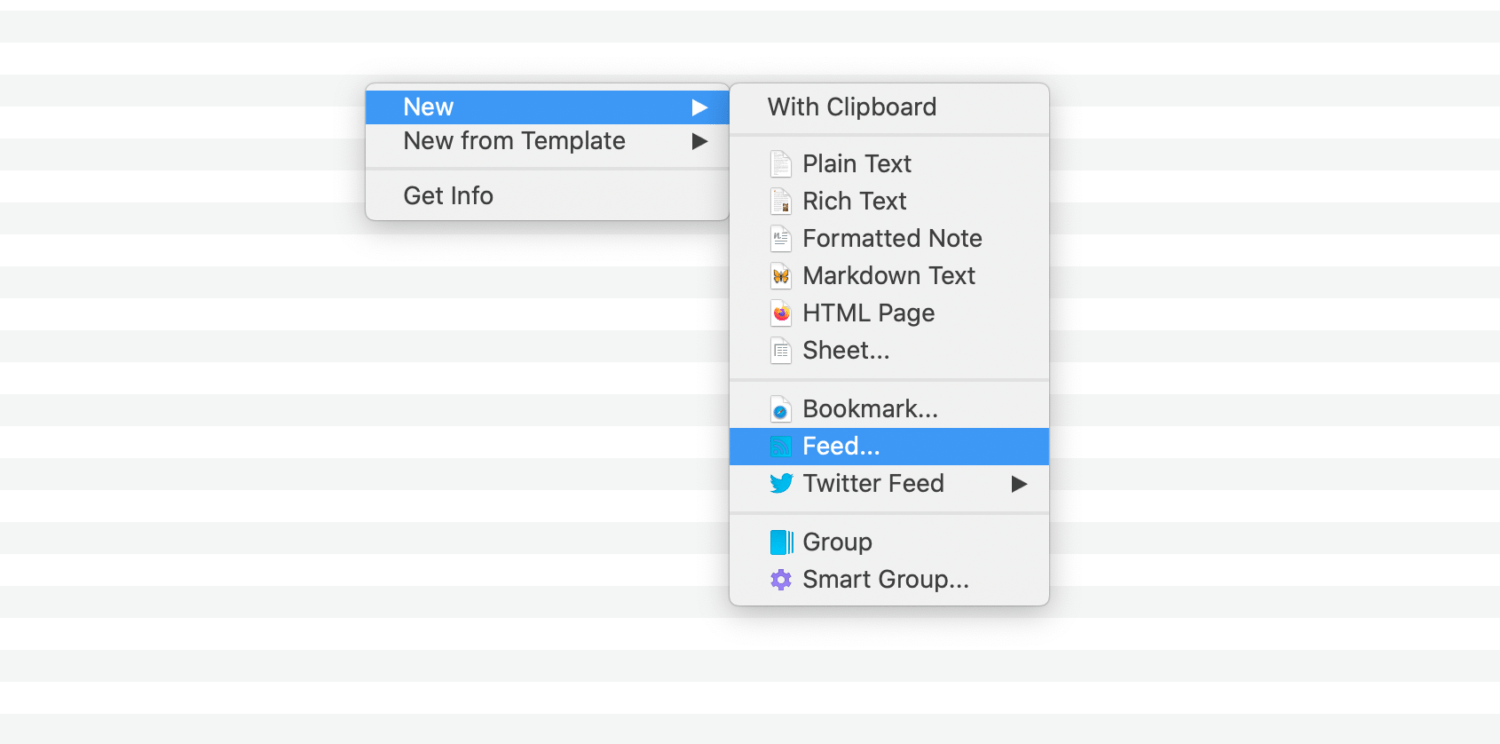Click the Markdown Text butterfly icon

pyautogui.click(x=781, y=276)
